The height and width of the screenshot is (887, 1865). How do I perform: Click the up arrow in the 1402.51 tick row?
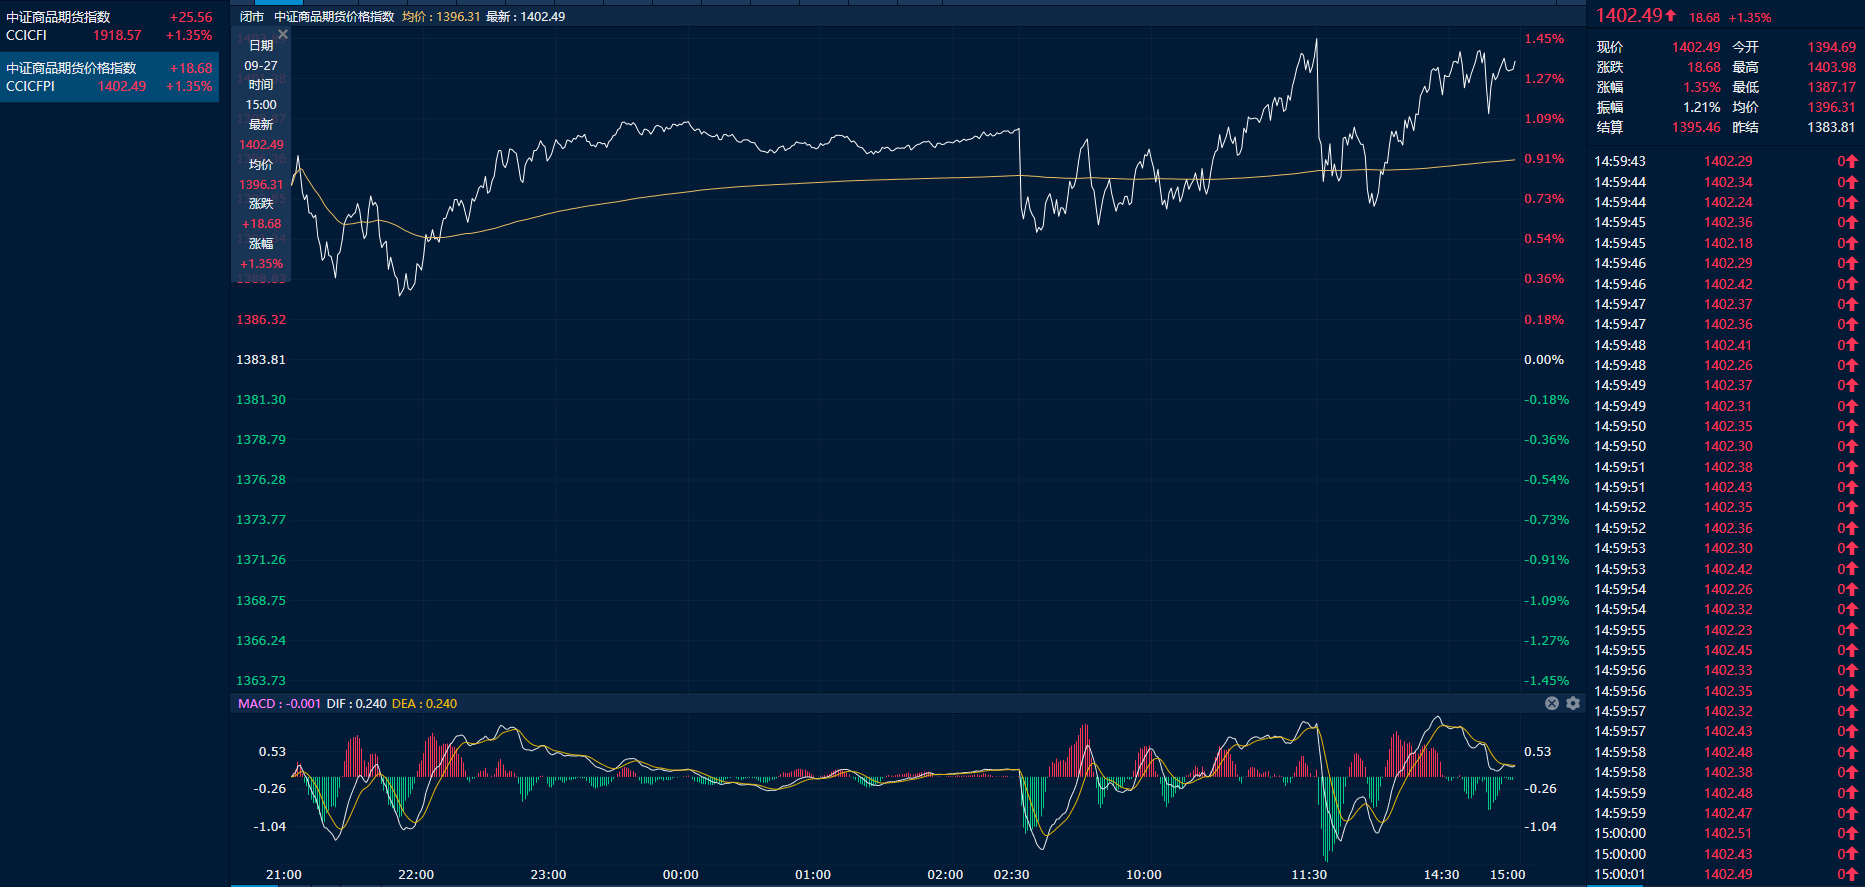coord(1849,834)
